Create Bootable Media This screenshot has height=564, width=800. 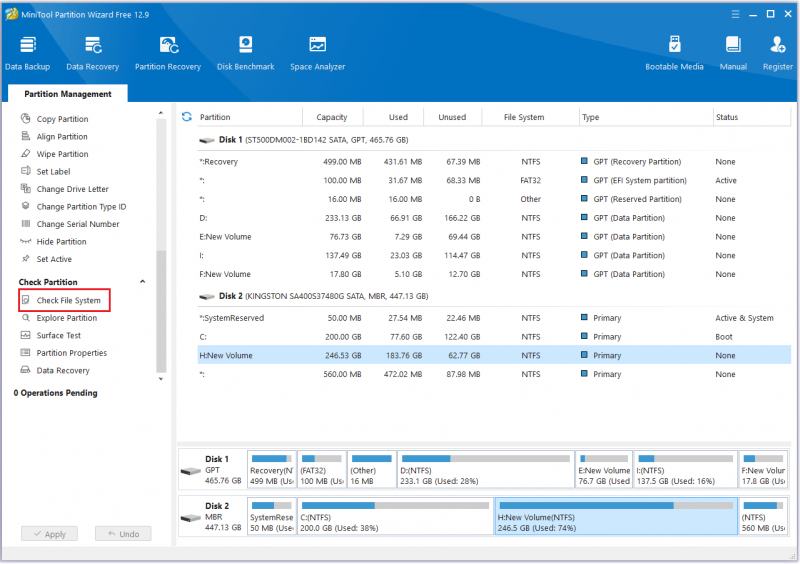pyautogui.click(x=674, y=53)
